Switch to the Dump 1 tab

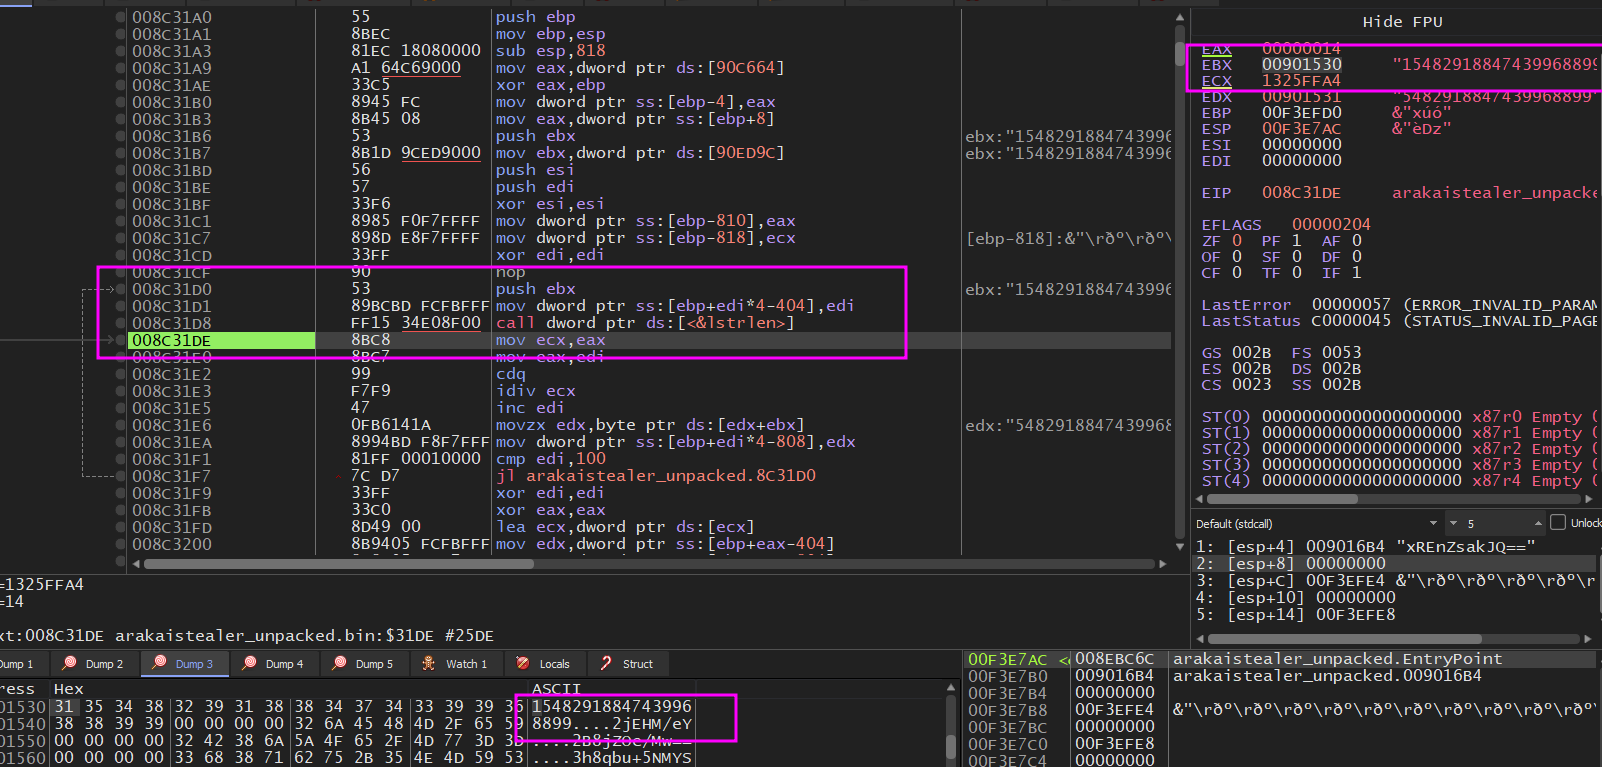pyautogui.click(x=16, y=663)
